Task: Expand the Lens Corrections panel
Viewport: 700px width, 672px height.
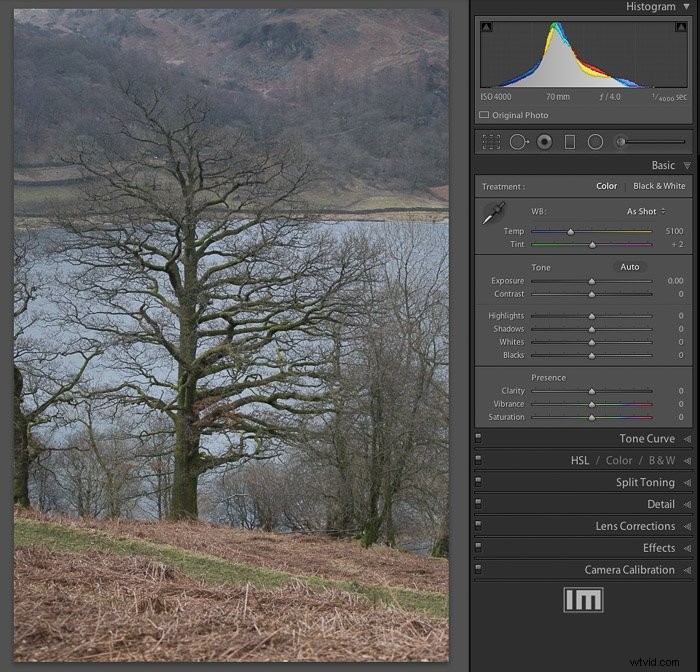Action: pos(687,526)
